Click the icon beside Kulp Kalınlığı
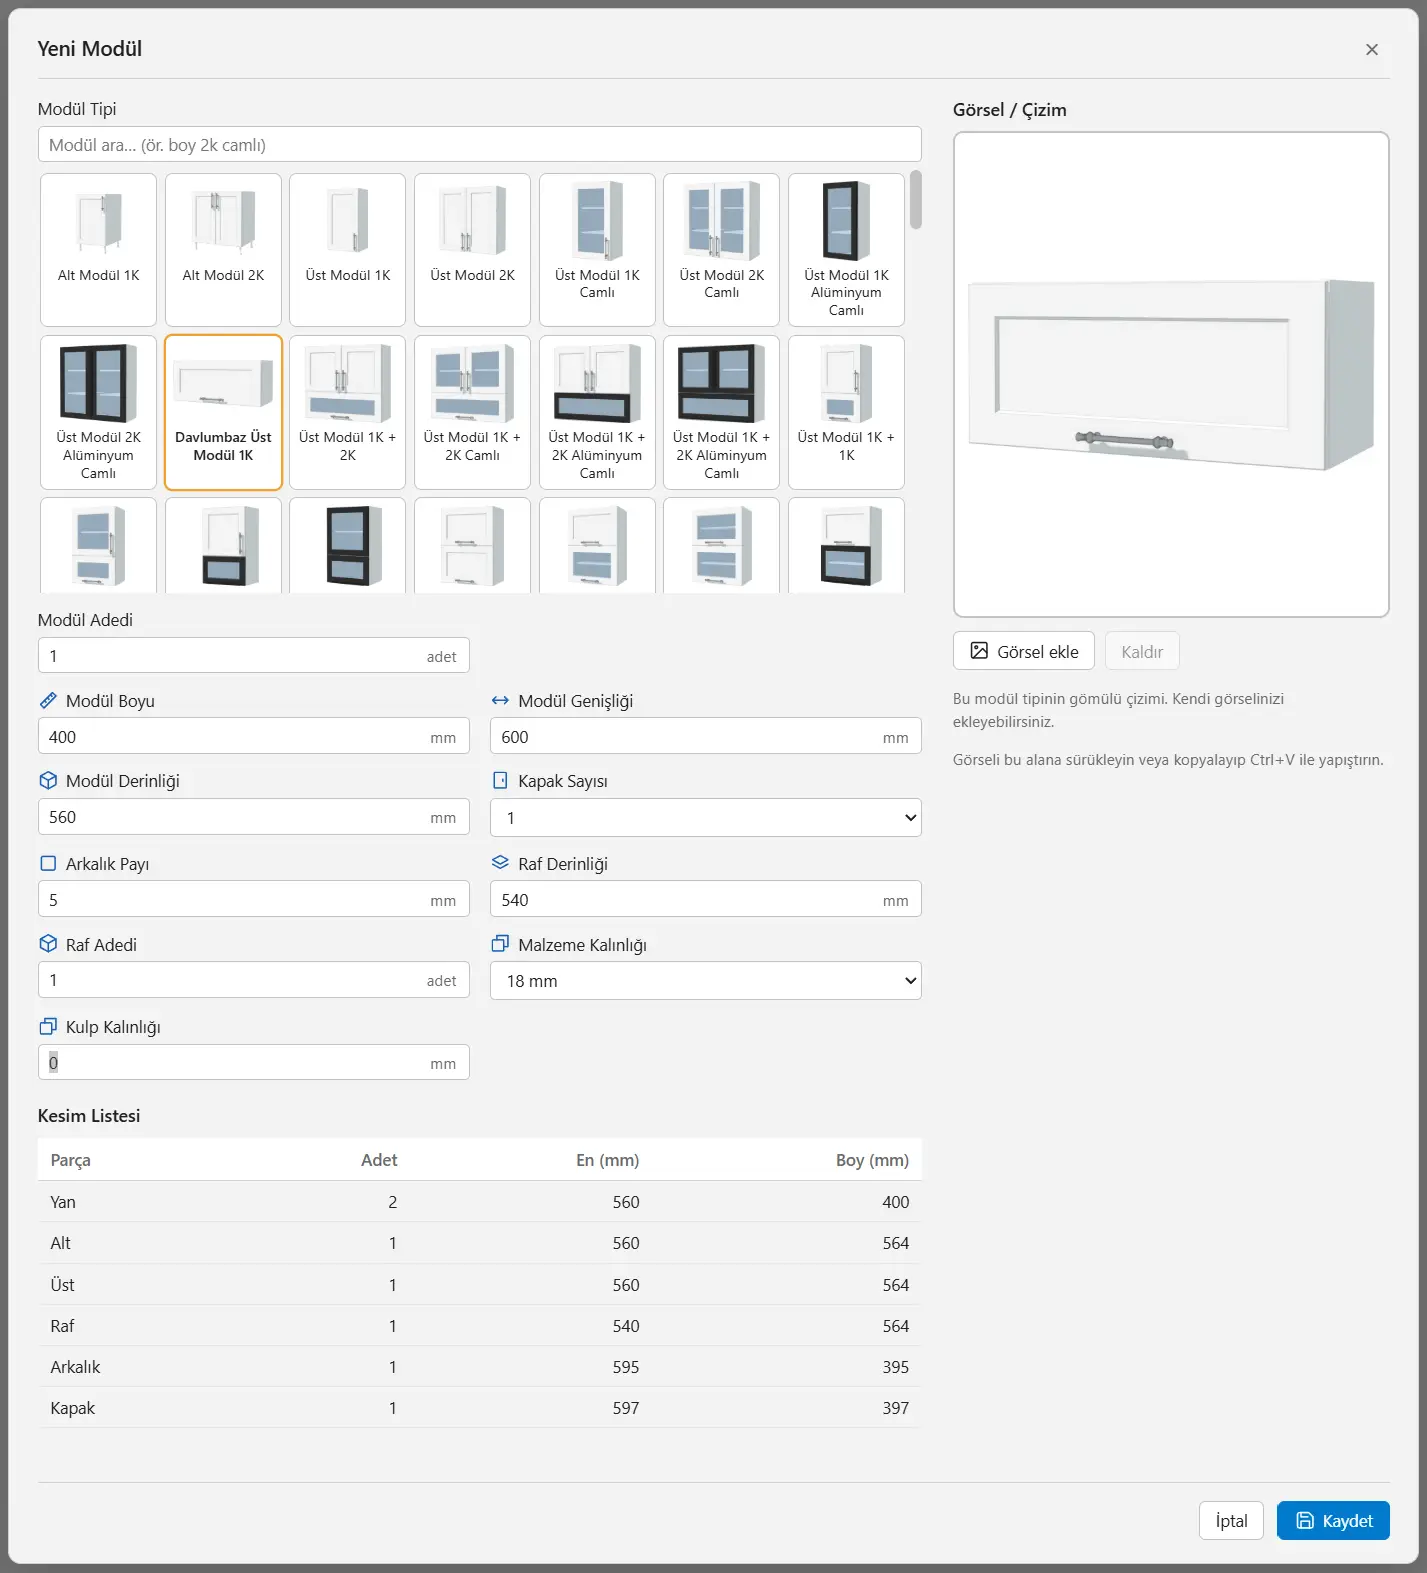 pyautogui.click(x=48, y=1027)
